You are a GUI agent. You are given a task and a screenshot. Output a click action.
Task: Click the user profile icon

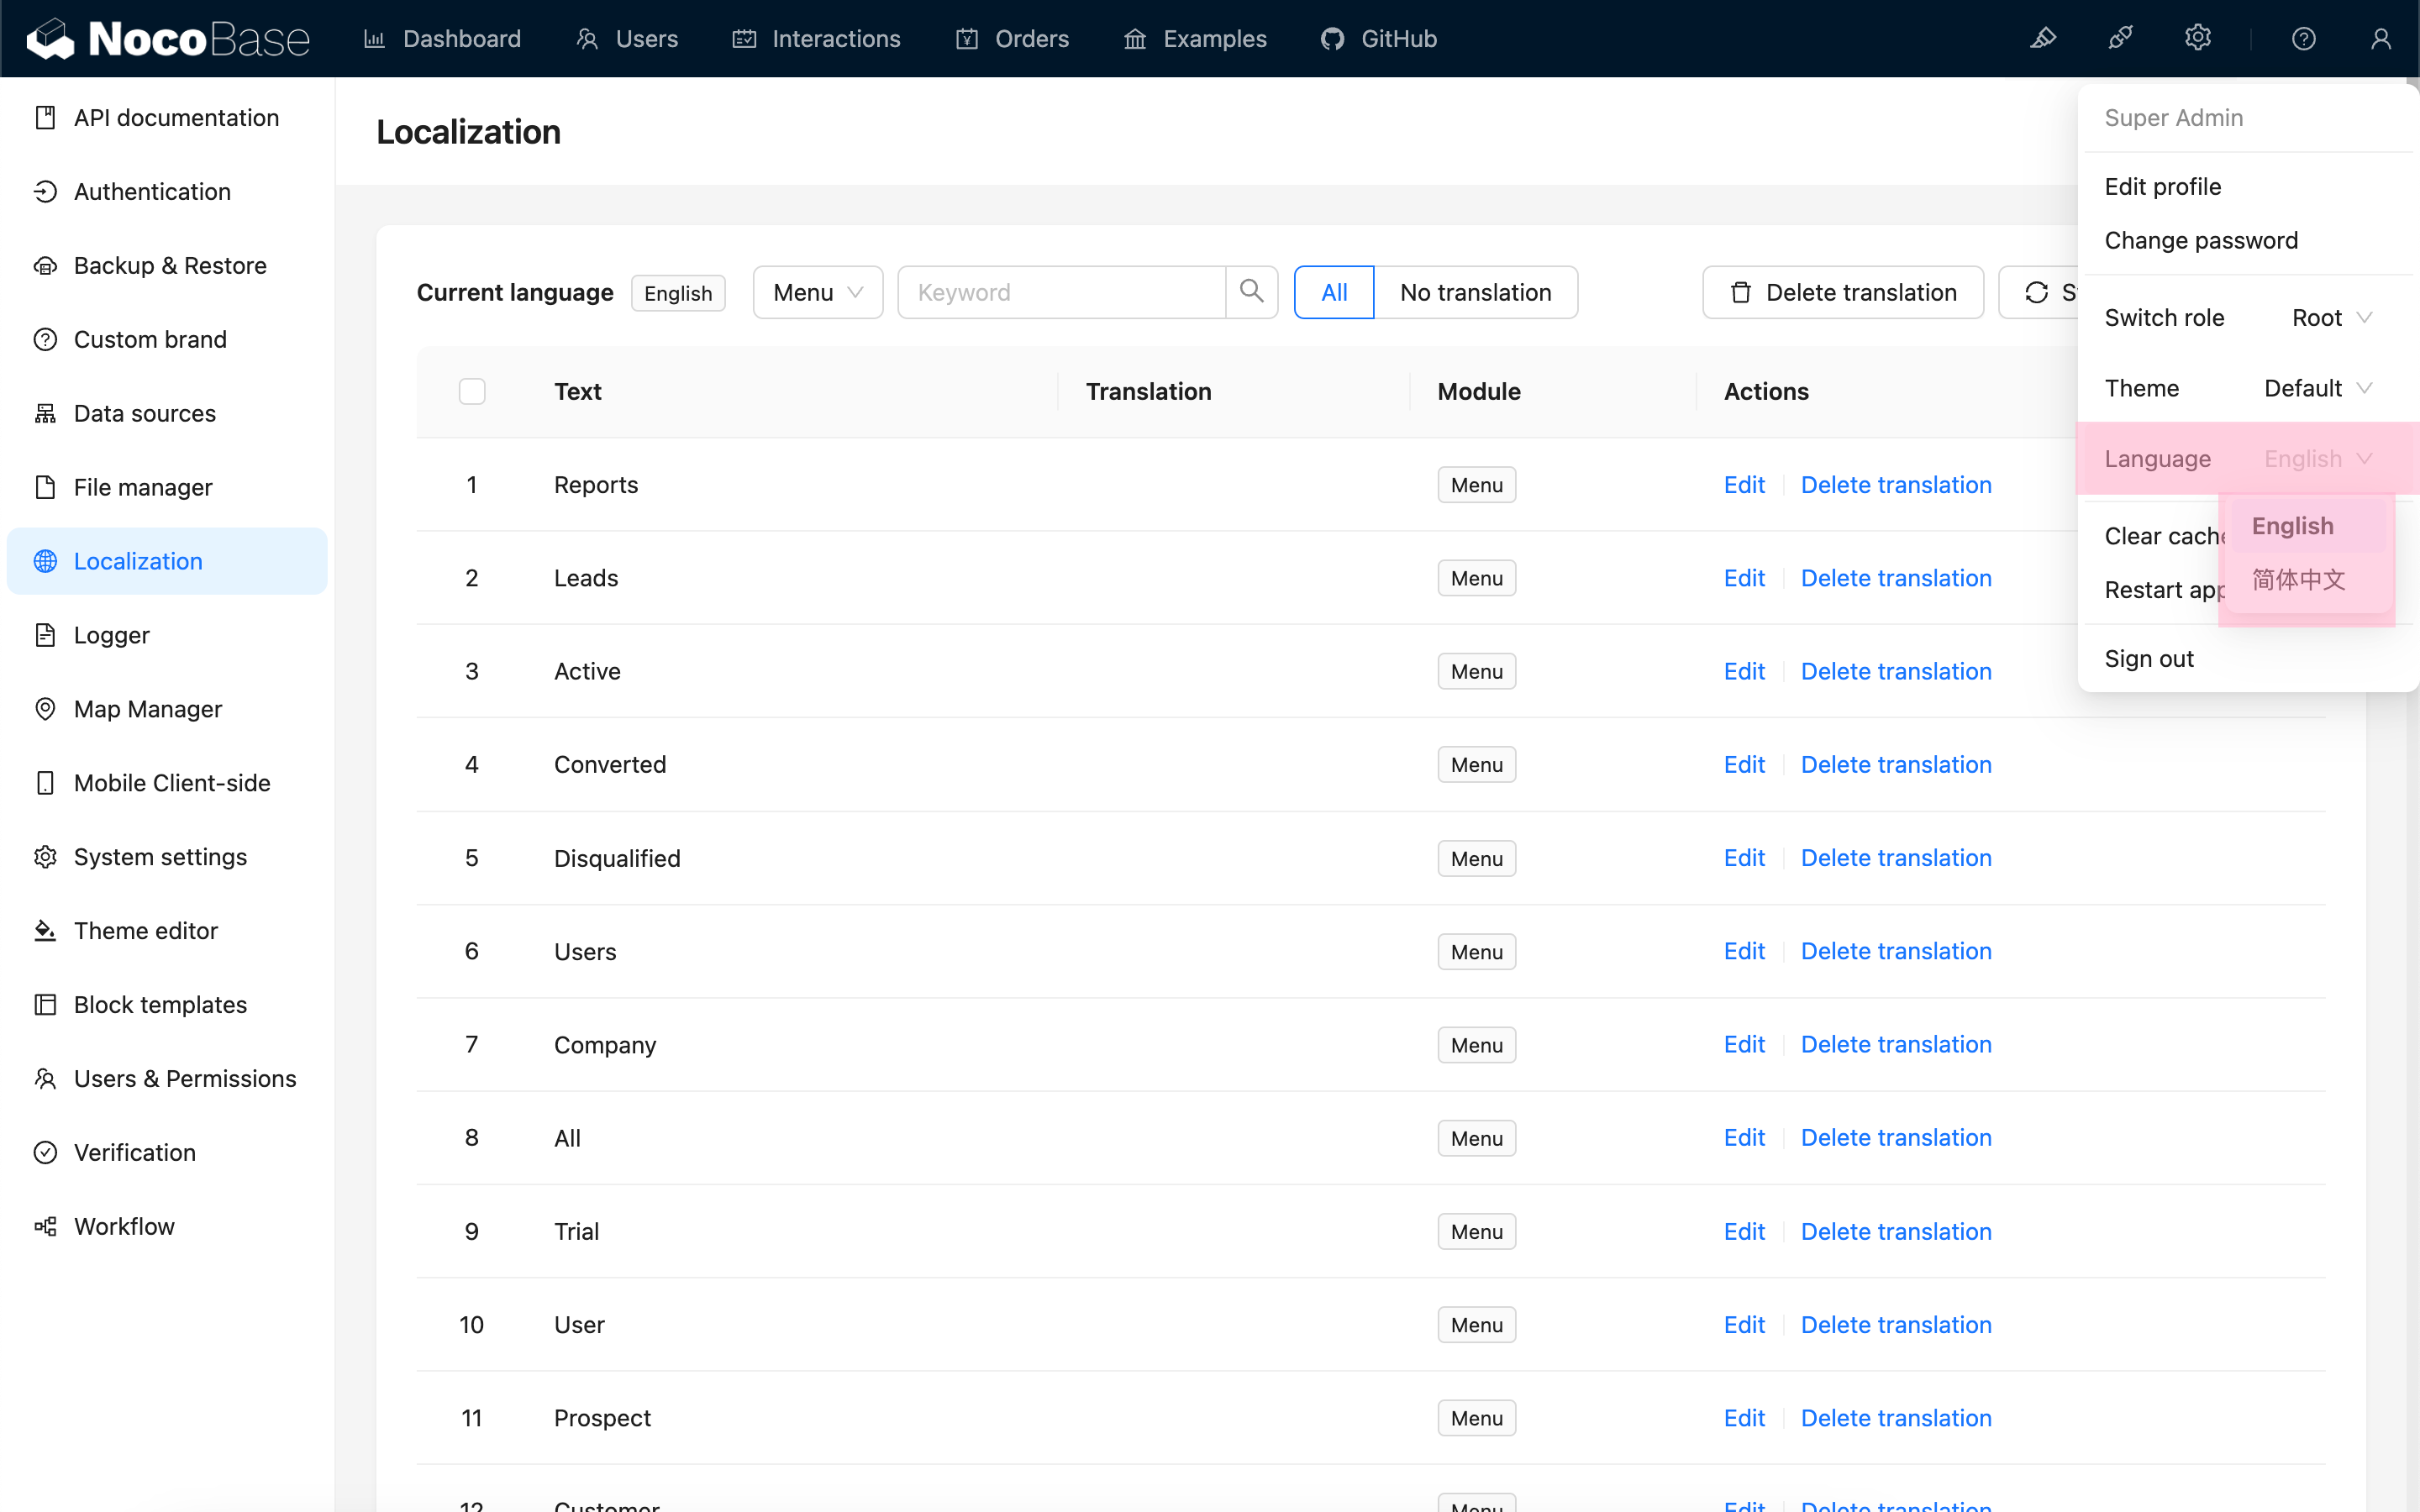[x=2380, y=39]
